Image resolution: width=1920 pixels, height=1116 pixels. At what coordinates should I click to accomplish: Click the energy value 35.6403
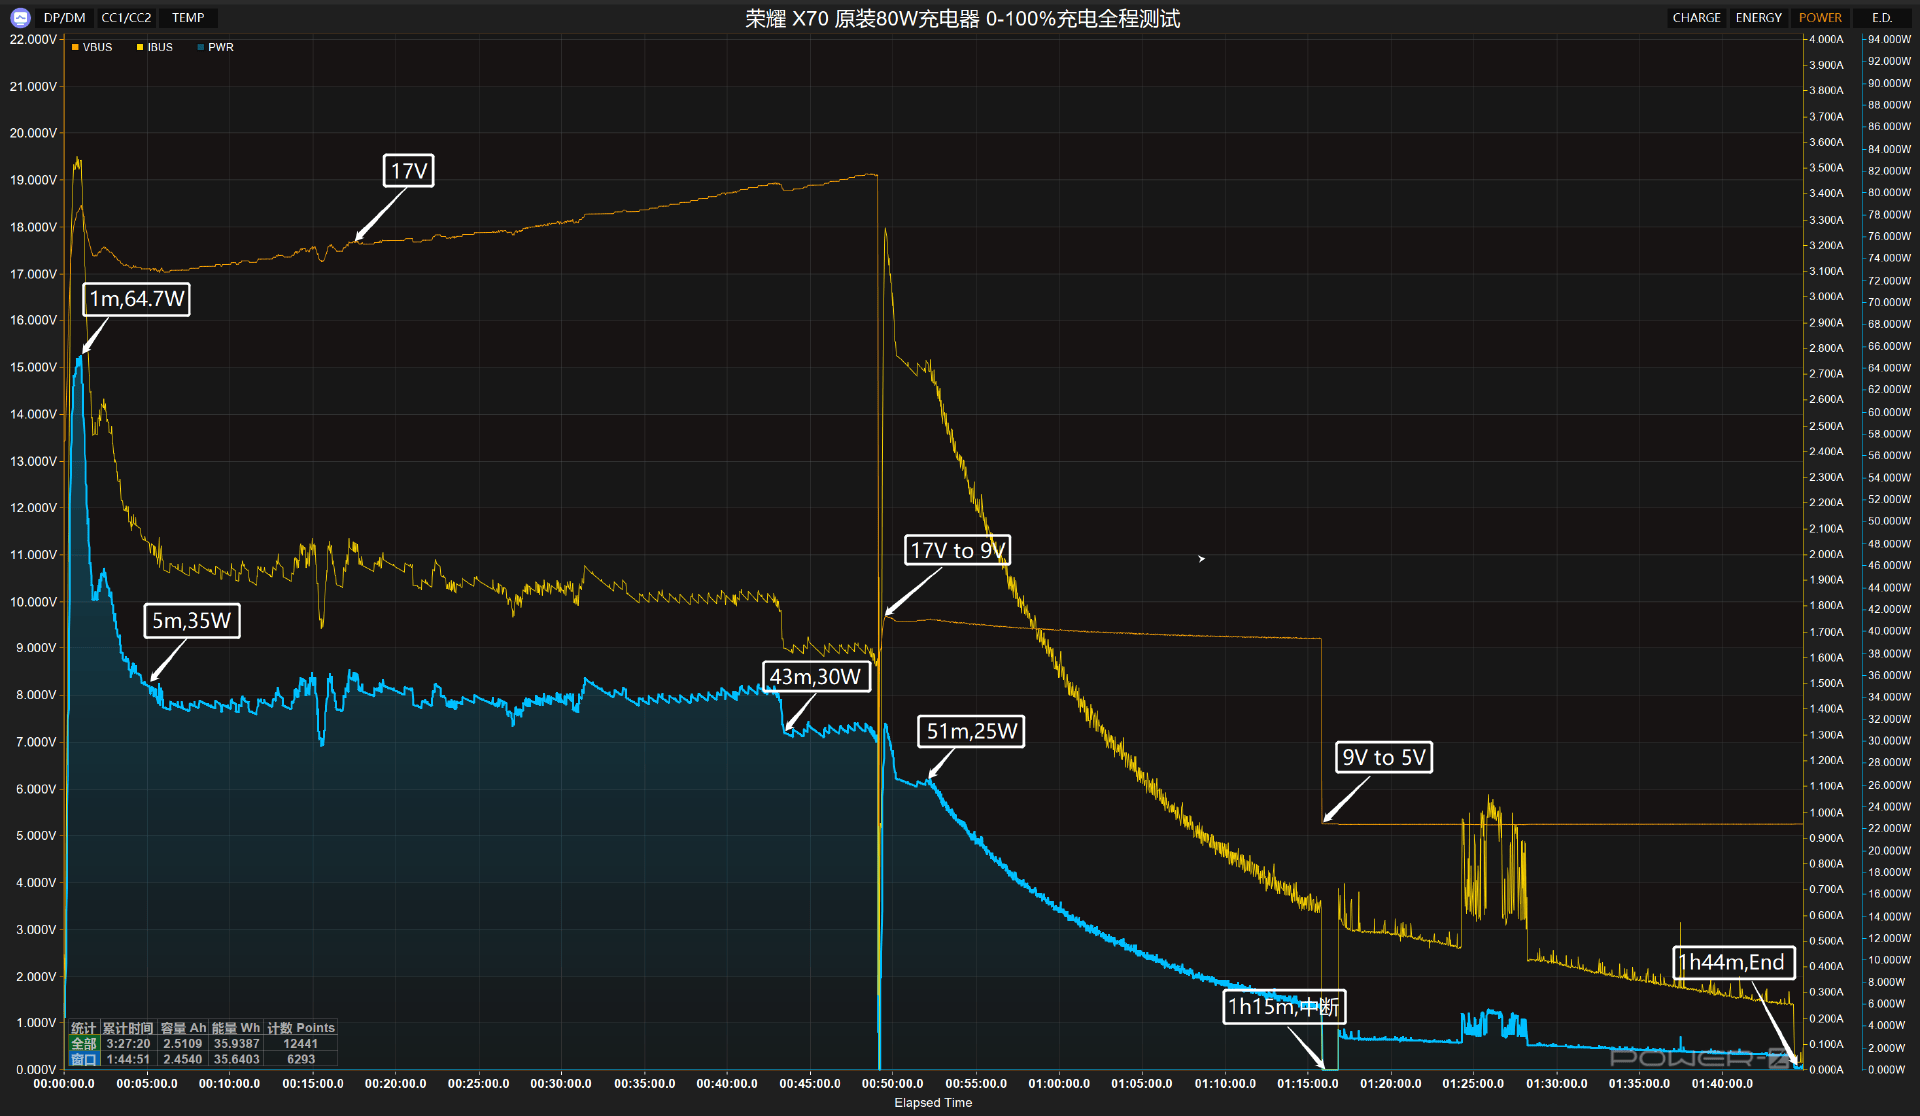pos(236,1059)
